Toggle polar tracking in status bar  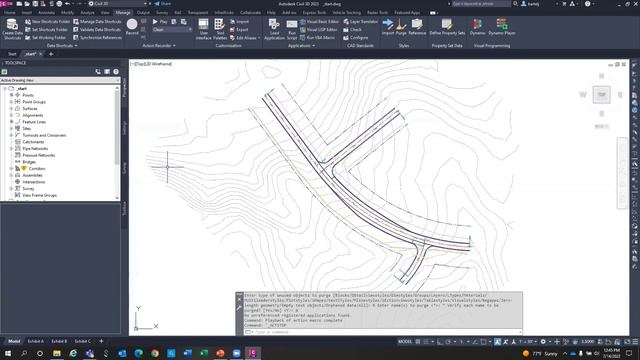coord(448,342)
